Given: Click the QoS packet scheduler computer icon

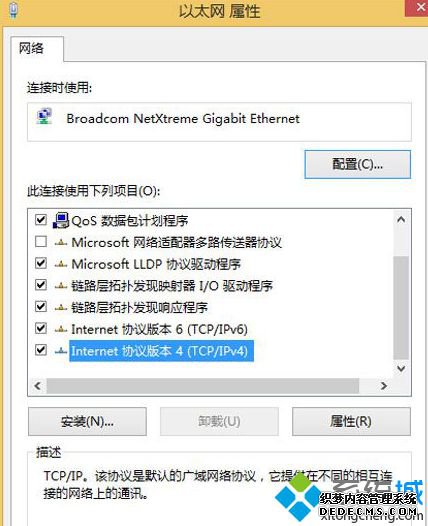Looking at the screenshot, I should tap(61, 220).
